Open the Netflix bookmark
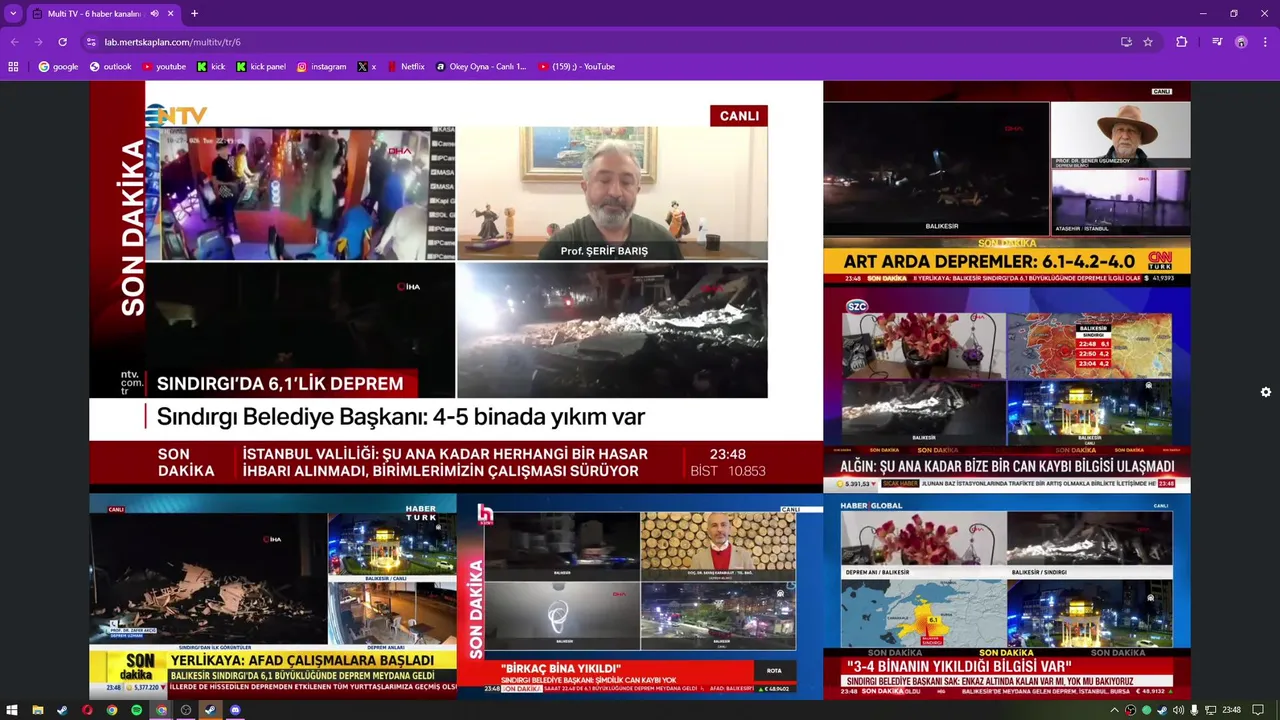The width and height of the screenshot is (1280, 720). coord(406,67)
